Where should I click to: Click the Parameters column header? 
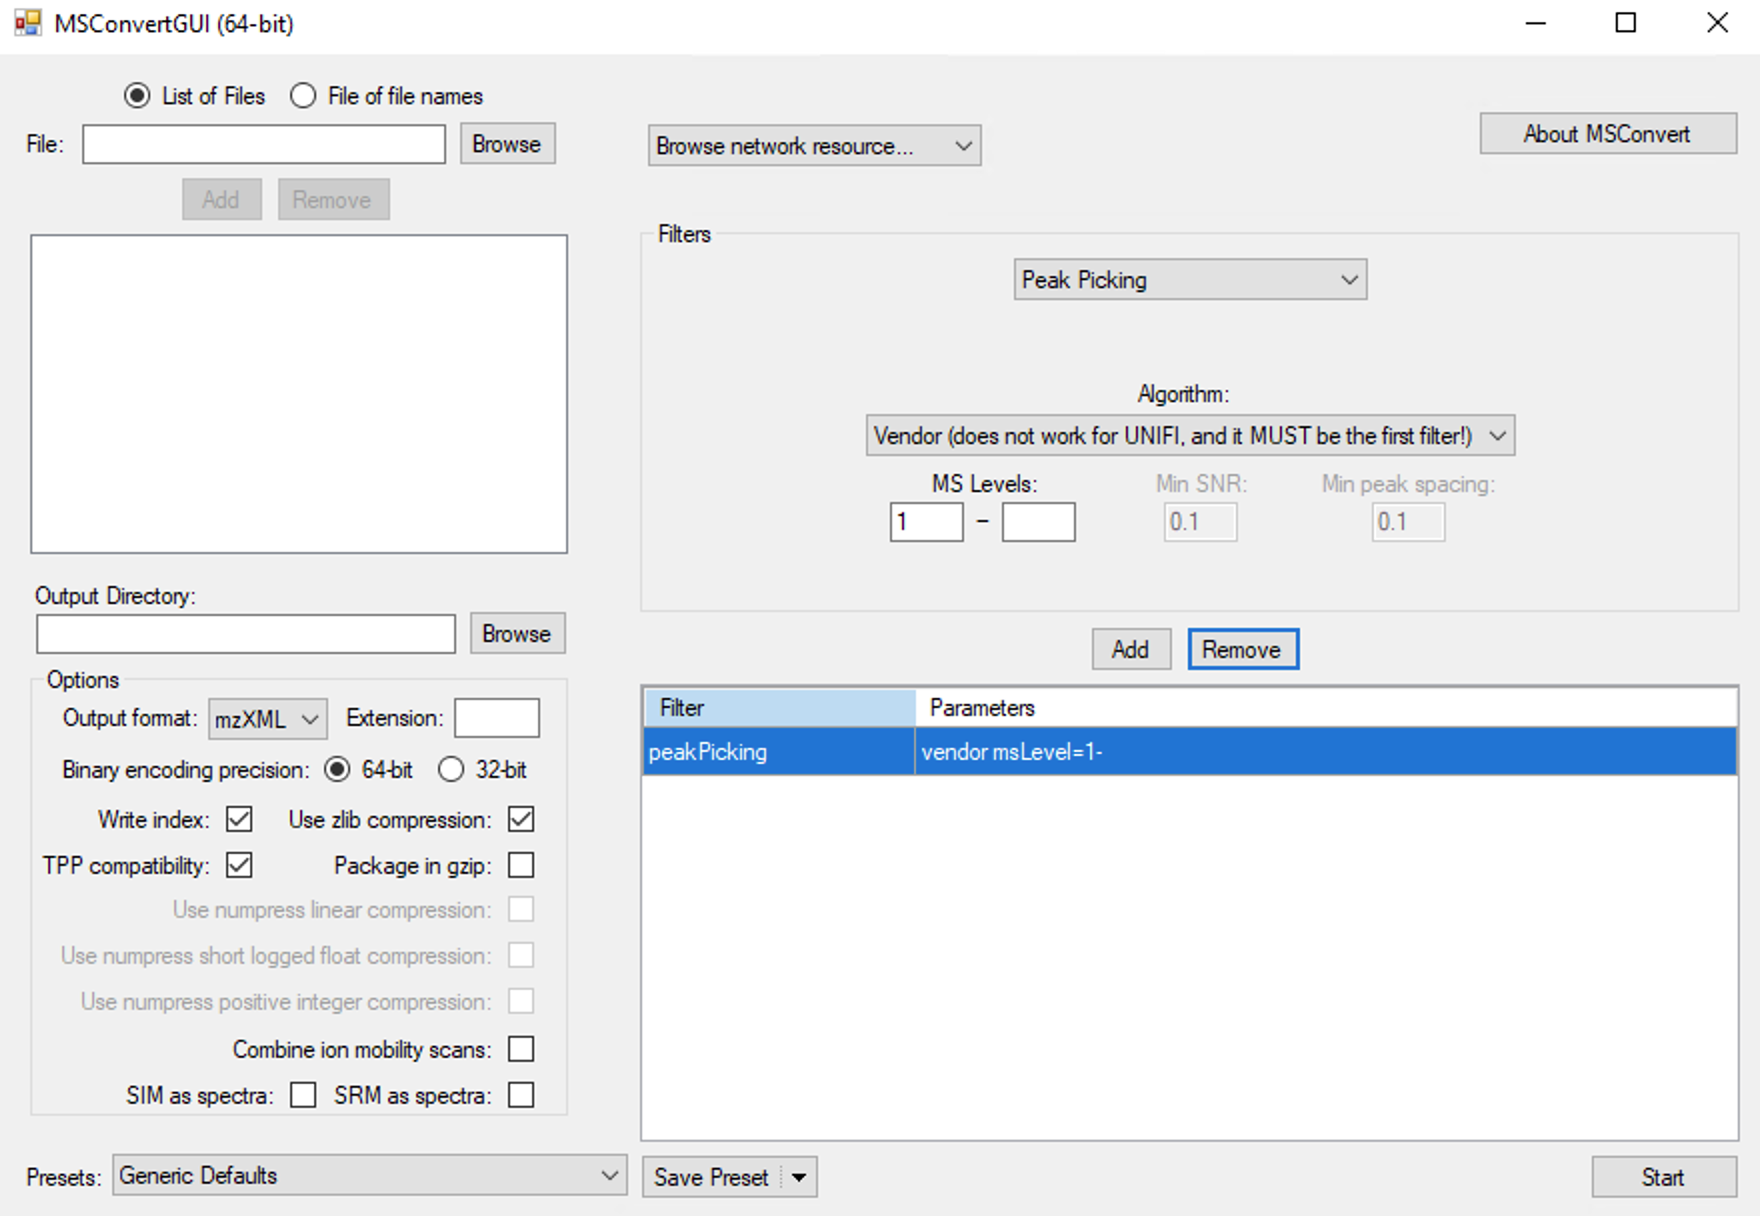tap(1326, 708)
